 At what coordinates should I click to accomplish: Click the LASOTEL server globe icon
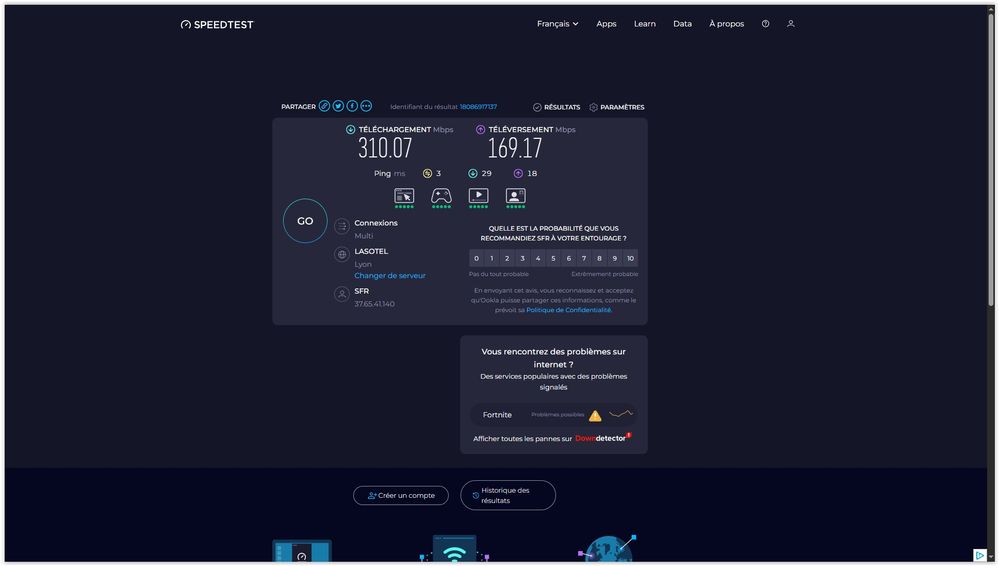[342, 254]
